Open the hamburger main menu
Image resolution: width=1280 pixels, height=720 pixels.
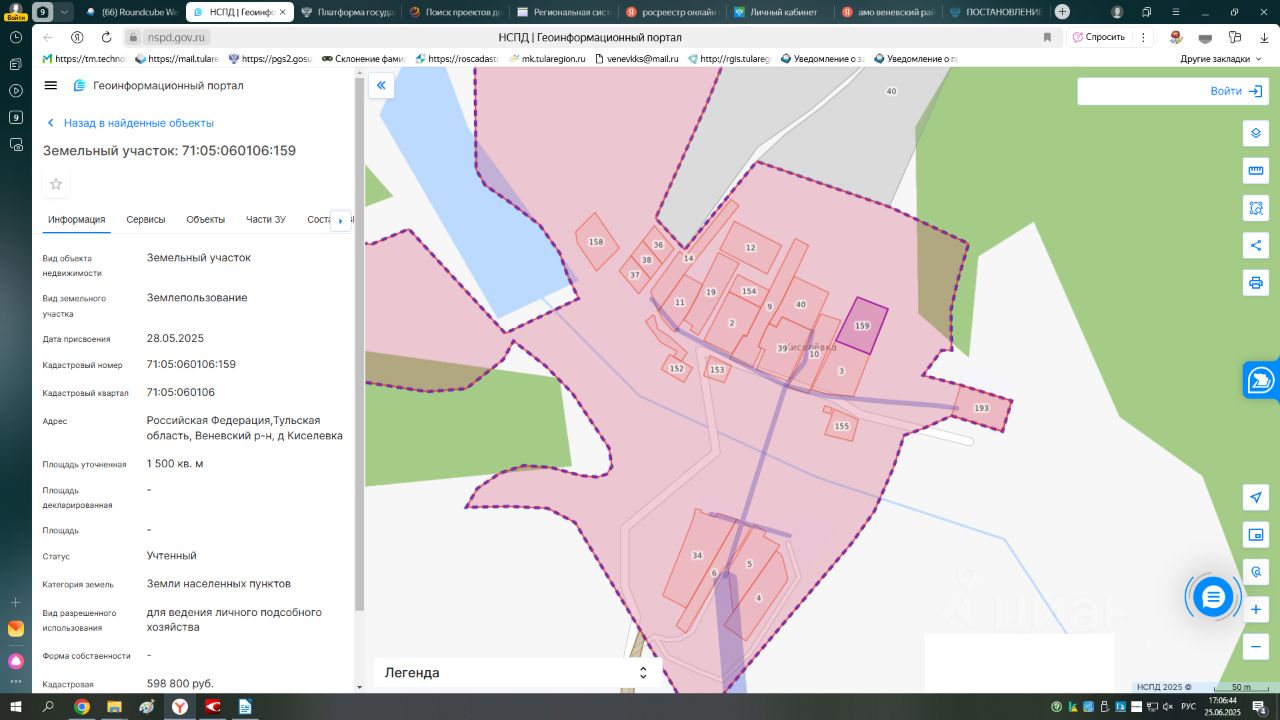51,86
